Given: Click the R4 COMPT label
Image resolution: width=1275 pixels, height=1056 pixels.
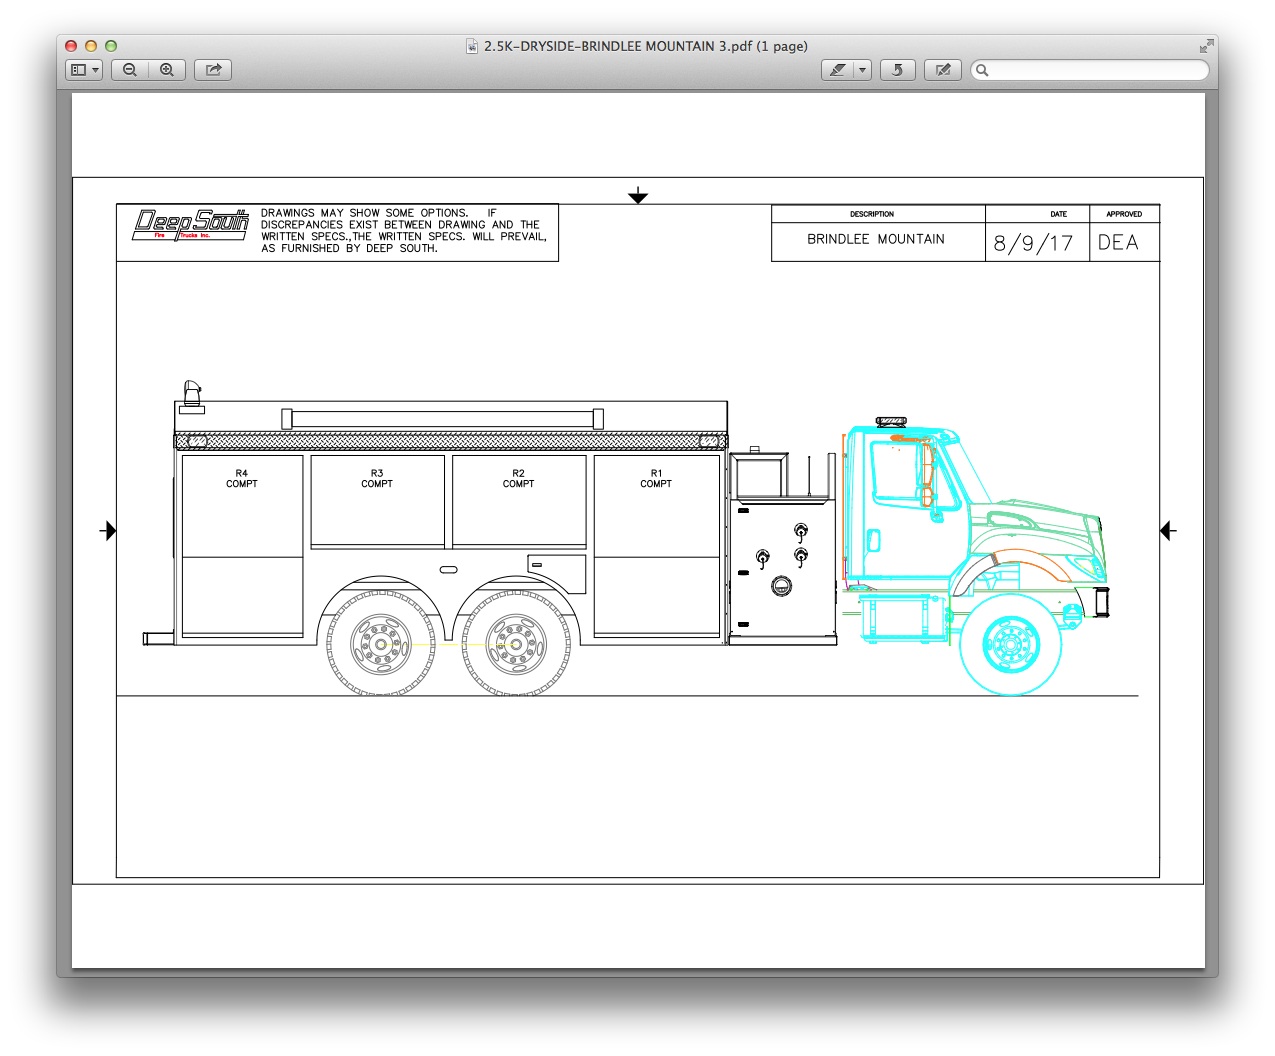Looking at the screenshot, I should tap(242, 479).
